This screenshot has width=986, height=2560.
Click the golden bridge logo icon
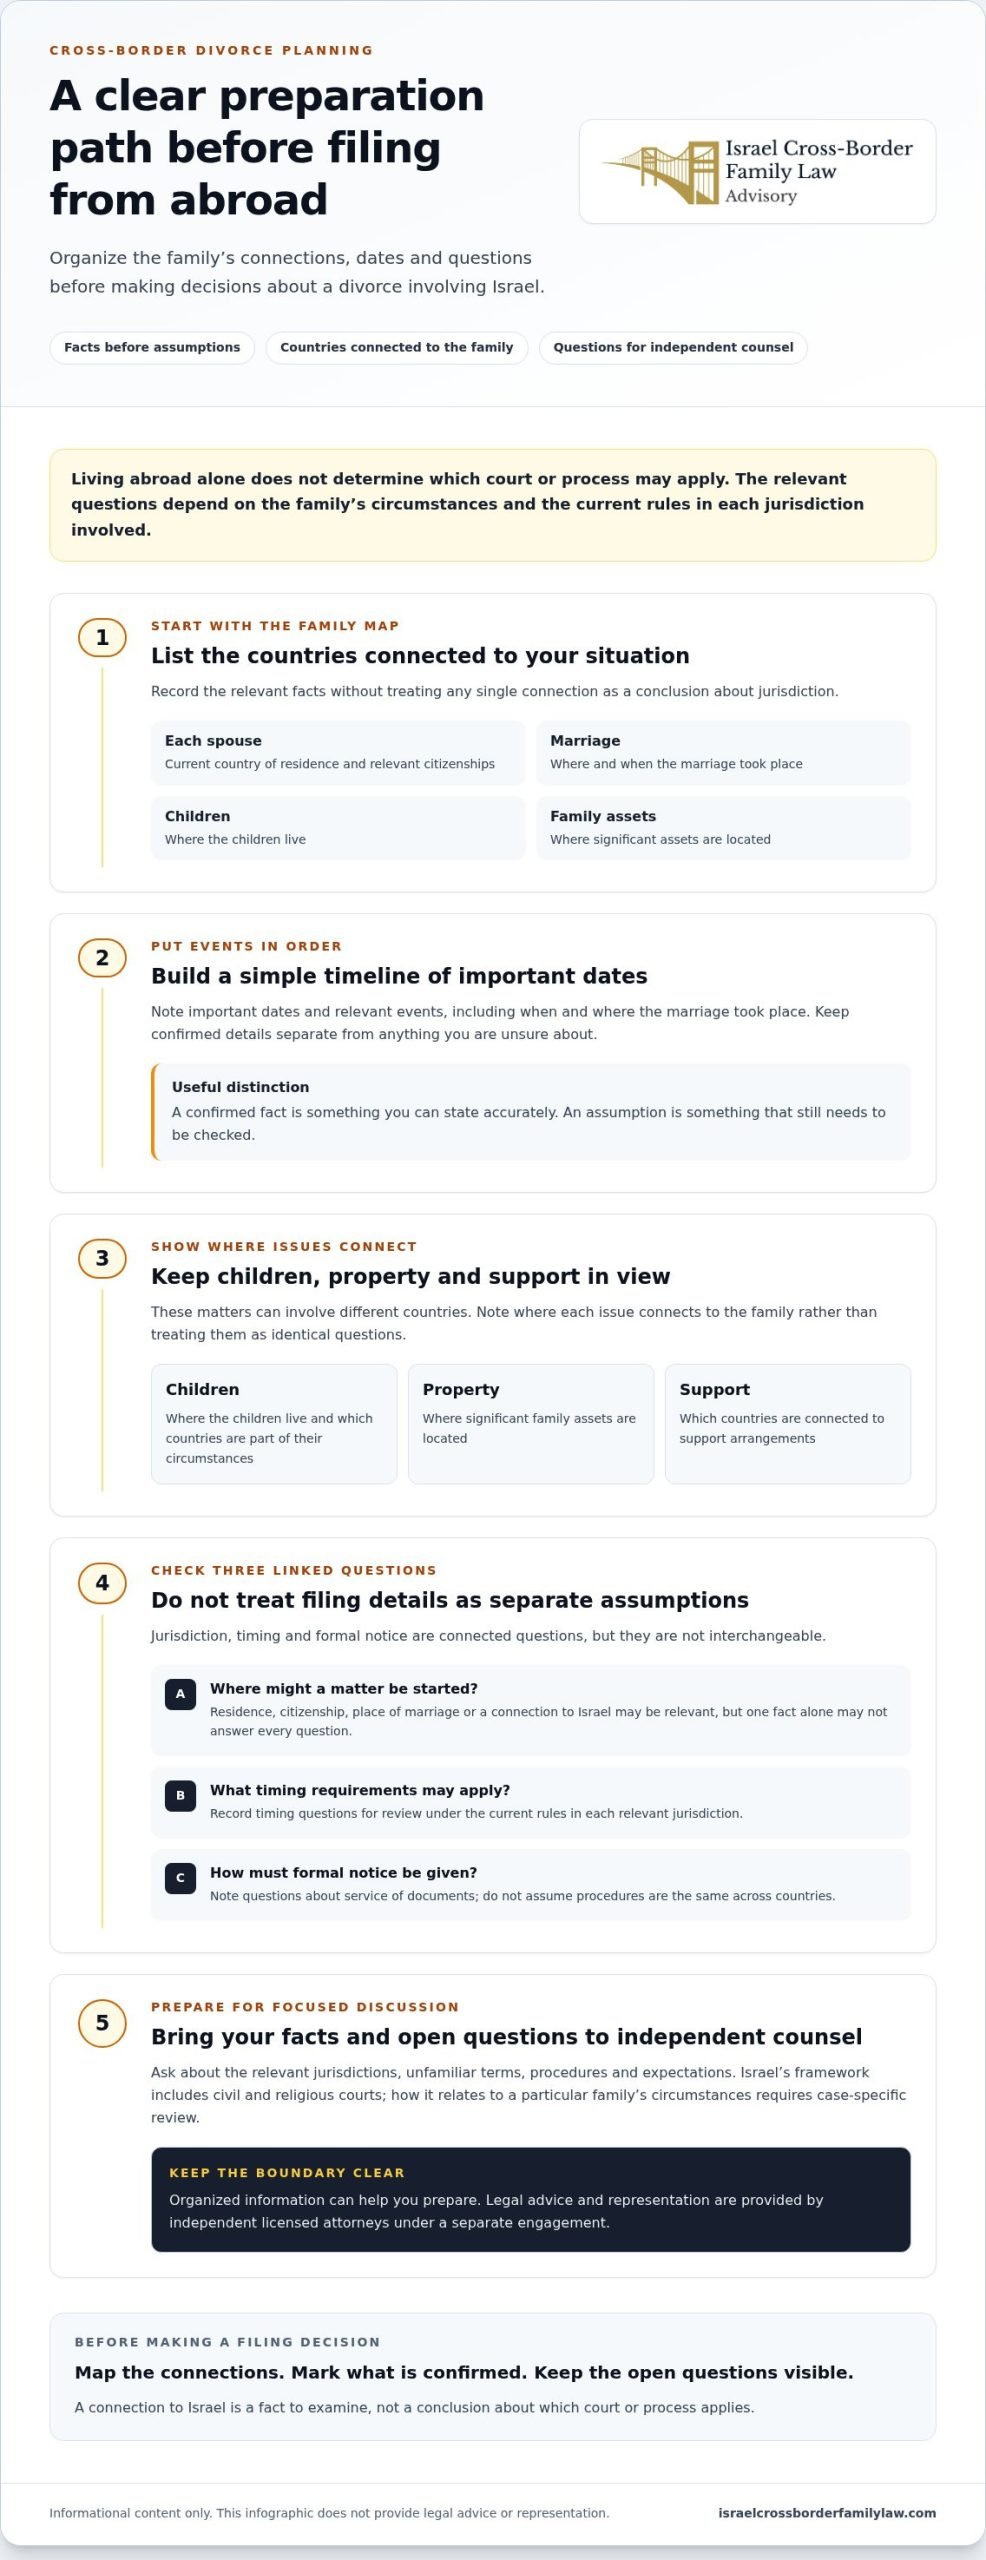pos(660,172)
